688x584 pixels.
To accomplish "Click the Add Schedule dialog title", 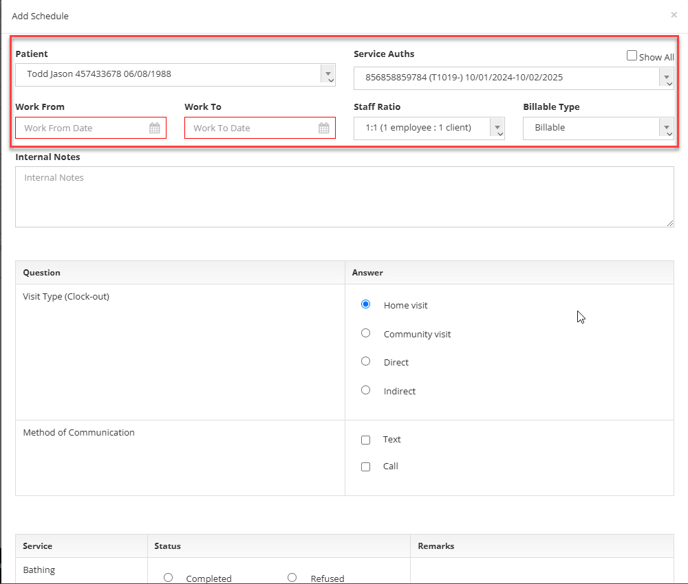I will [40, 16].
